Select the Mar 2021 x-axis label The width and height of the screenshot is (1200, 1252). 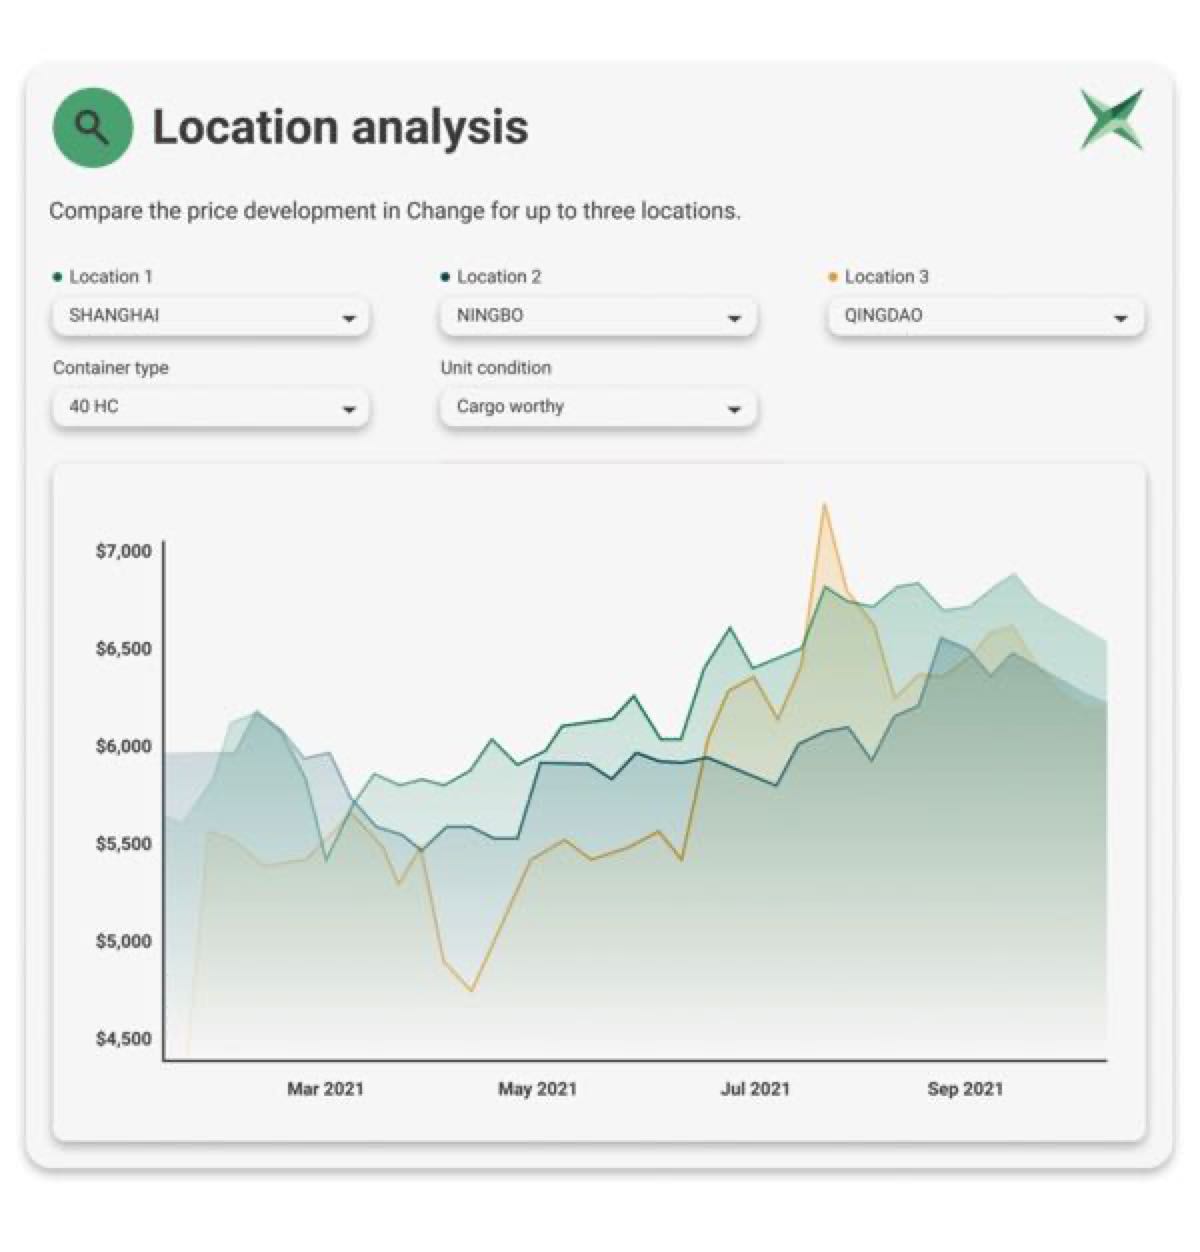(x=325, y=1089)
